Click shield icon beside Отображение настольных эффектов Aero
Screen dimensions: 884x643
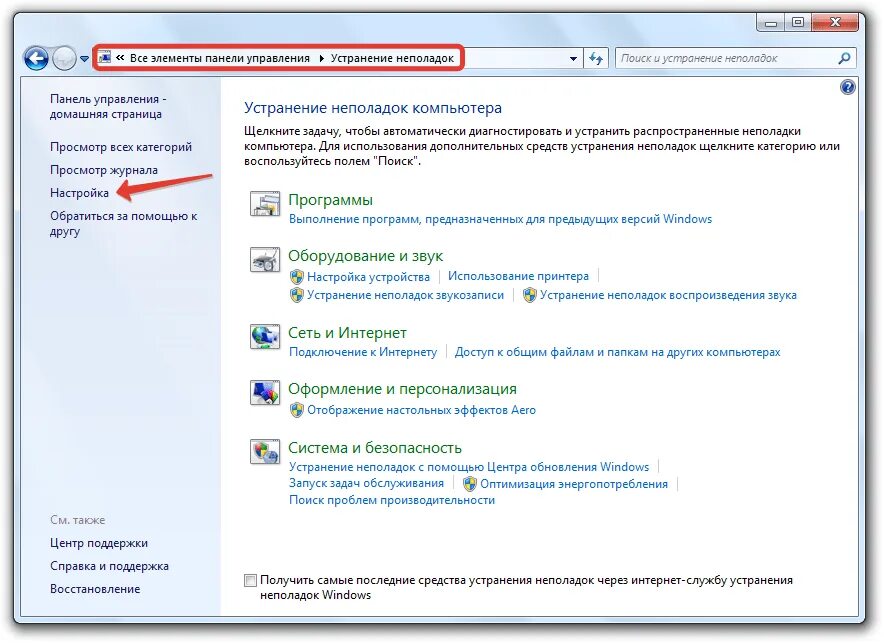297,410
